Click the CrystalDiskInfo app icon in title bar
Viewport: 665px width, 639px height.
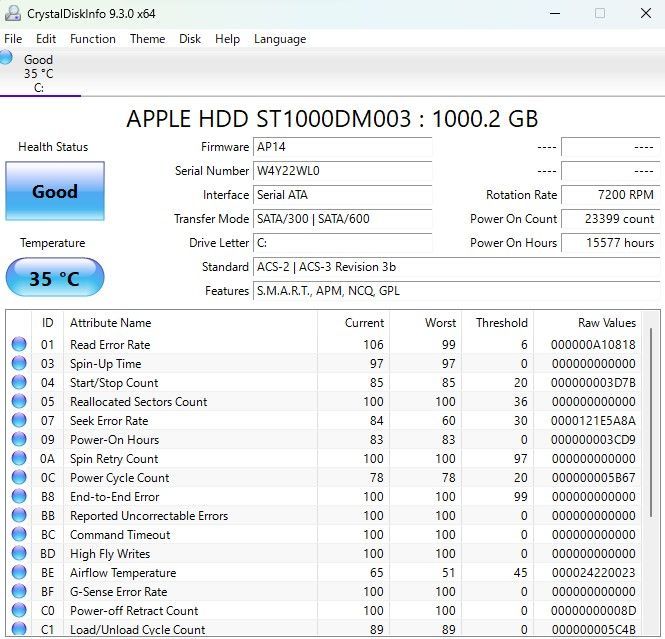click(11, 13)
